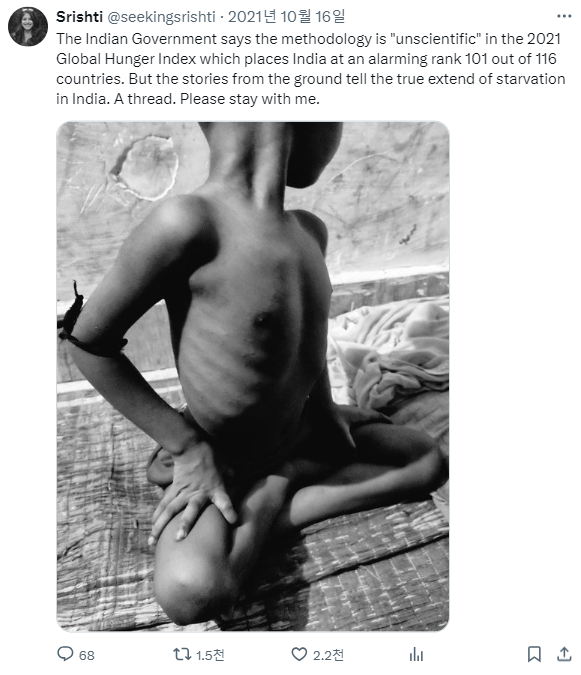Open the three-dot more options menu
The width and height of the screenshot is (581, 675).
point(564,16)
